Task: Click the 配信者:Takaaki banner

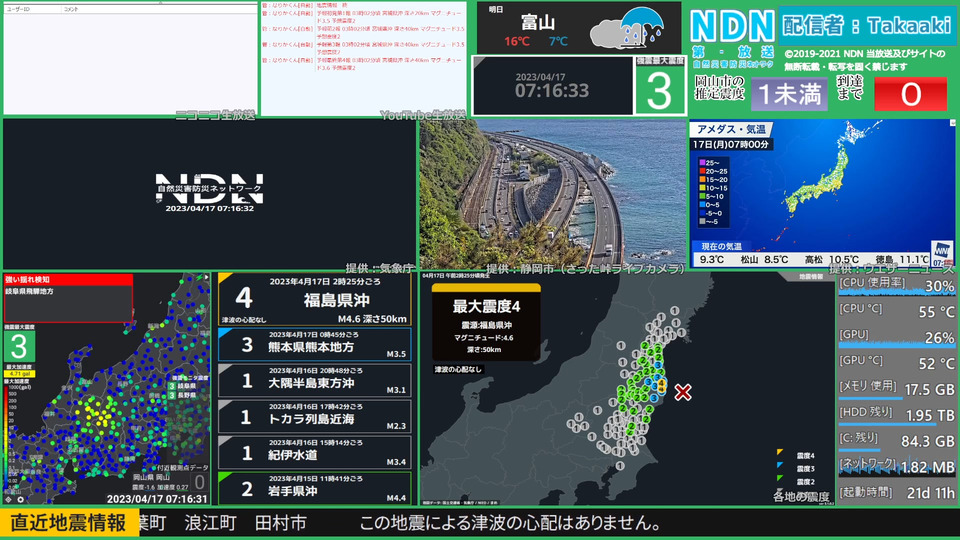Action: click(x=867, y=25)
